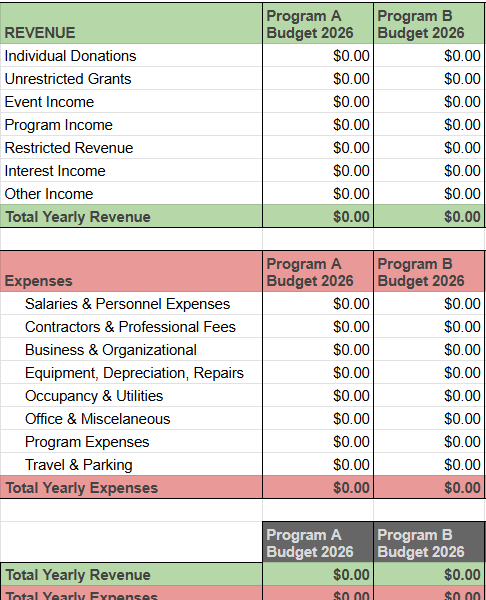This screenshot has height=600, width=486.
Task: Click the Event Income label cell
Action: [x=131, y=101]
